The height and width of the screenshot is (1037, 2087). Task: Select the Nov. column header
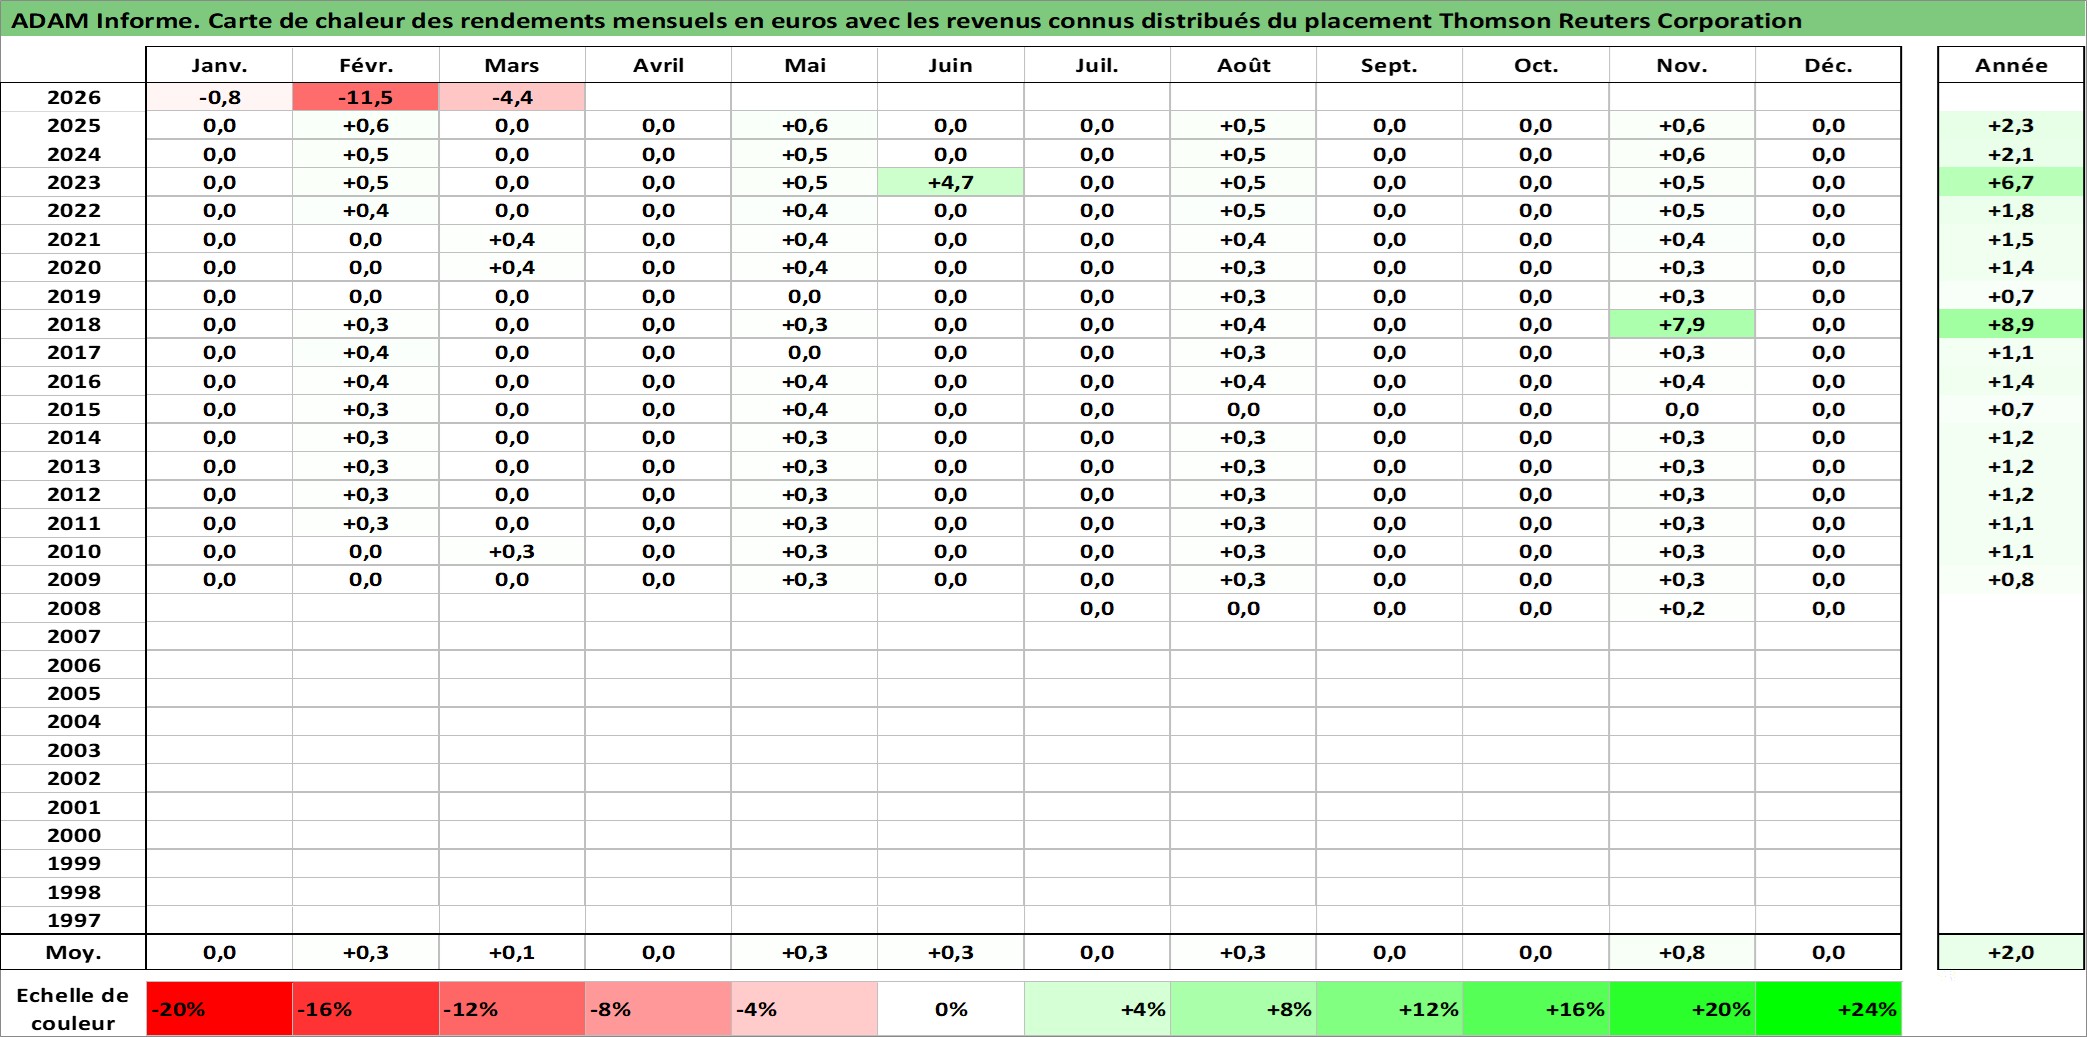(x=1682, y=65)
